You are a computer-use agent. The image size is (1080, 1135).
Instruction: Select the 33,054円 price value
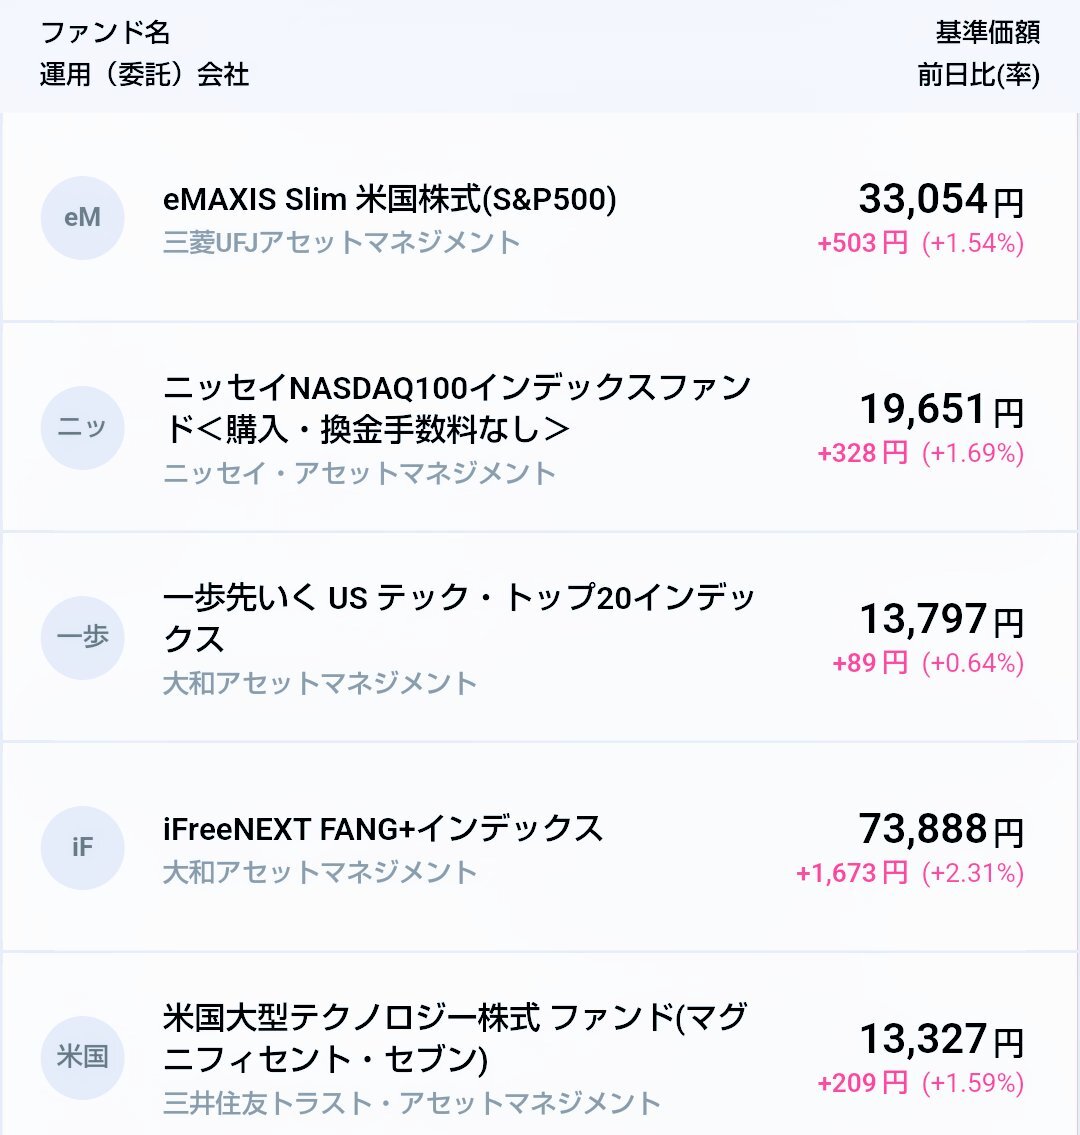click(941, 199)
